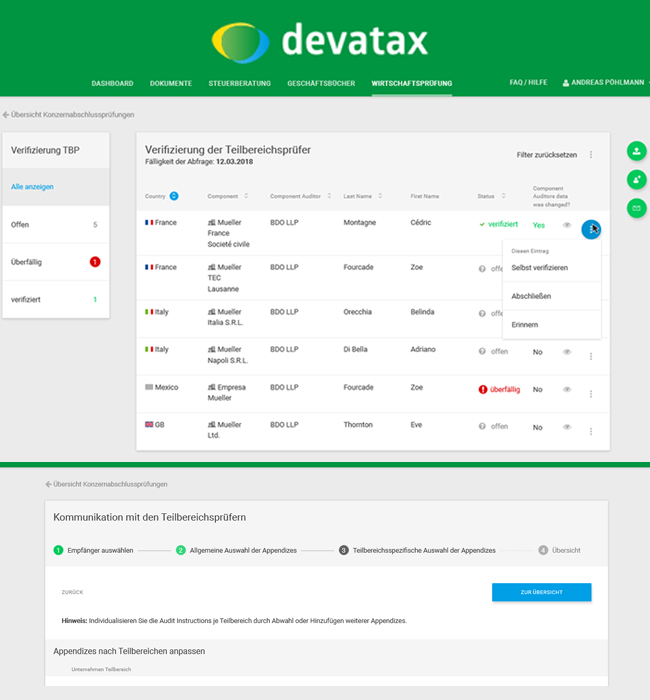Viewport: 650px width, 700px height.
Task: Click 'Filter zurücksetzen' to reset filters
Action: pos(546,155)
